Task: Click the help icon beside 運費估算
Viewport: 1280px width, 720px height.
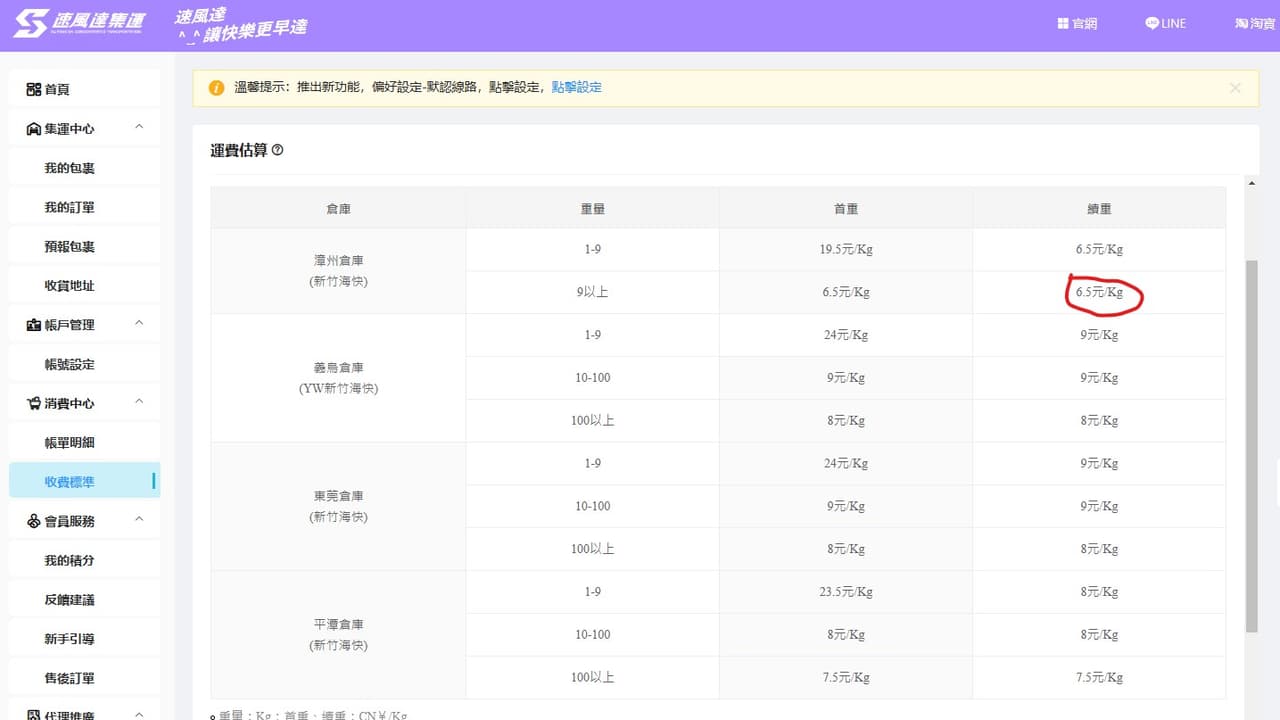Action: click(x=277, y=150)
